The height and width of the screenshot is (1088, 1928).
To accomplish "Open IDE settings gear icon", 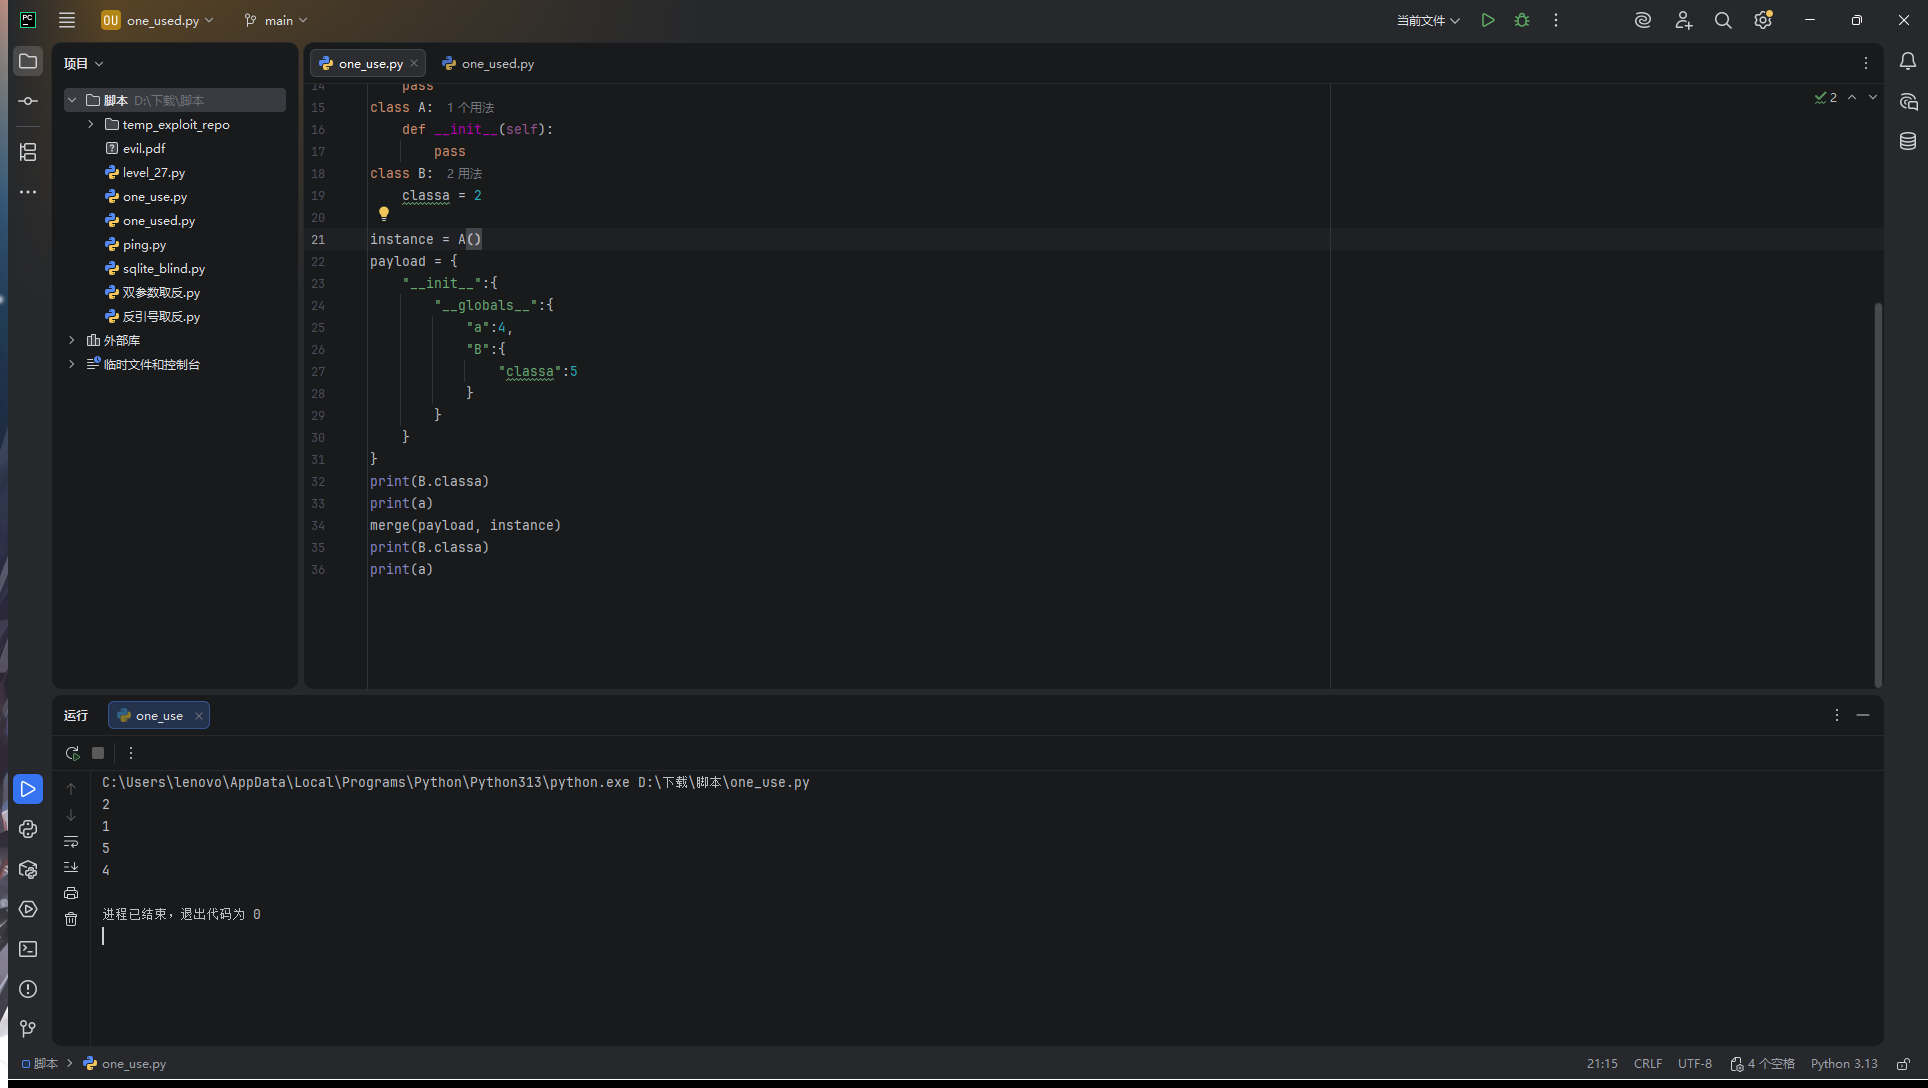I will click(1763, 20).
